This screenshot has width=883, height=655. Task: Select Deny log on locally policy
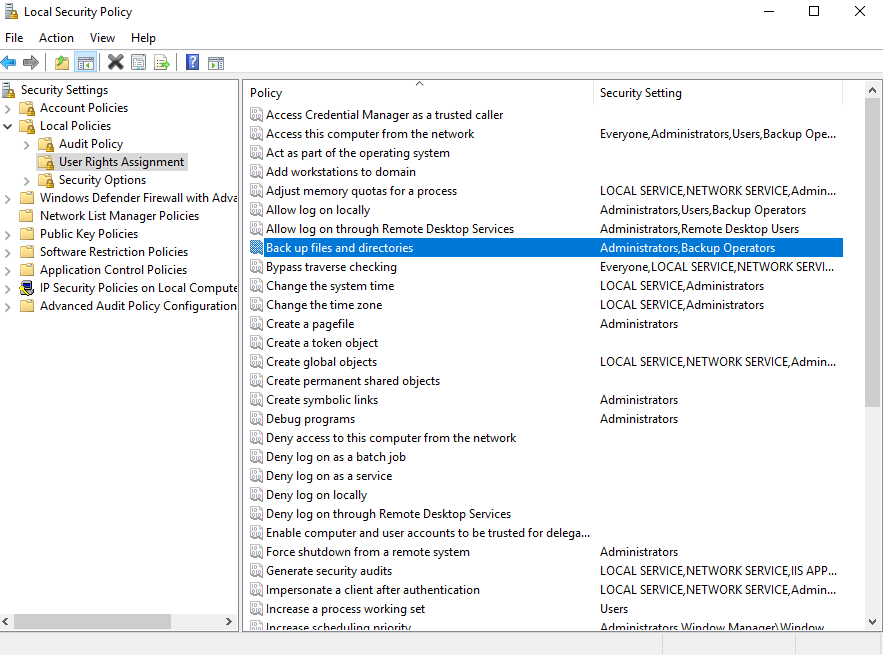coord(316,495)
